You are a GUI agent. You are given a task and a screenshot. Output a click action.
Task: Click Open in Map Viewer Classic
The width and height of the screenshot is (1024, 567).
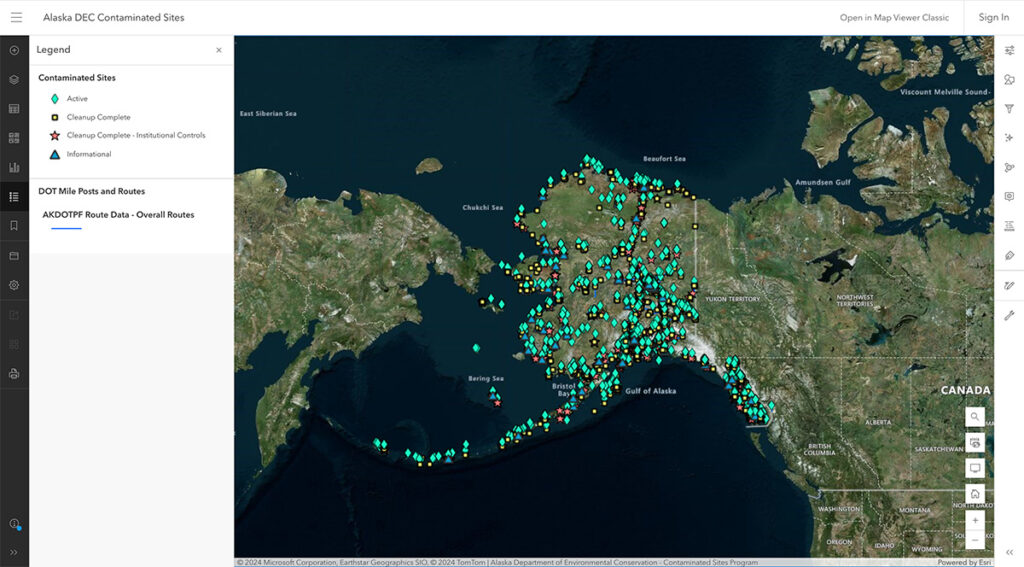click(x=894, y=18)
